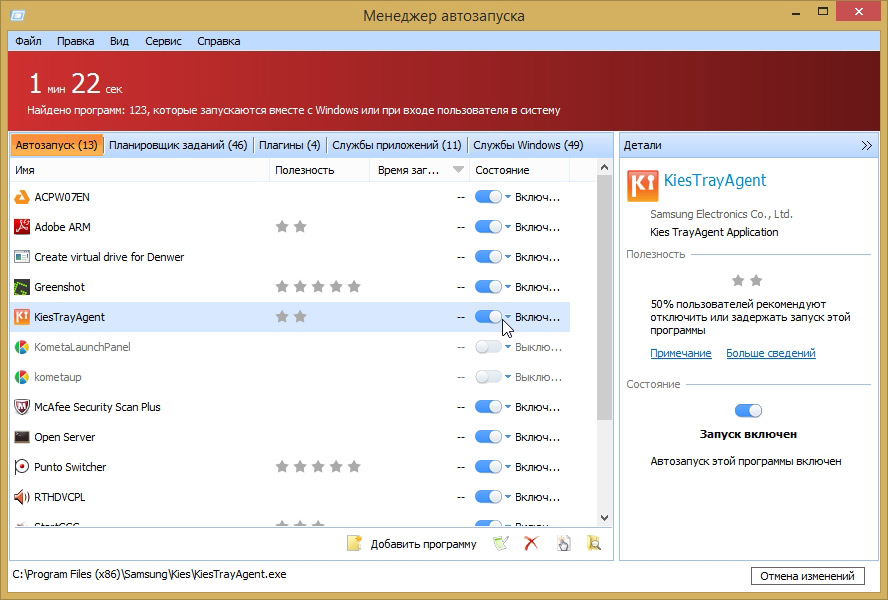888x600 pixels.
Task: Toggle the KiesTrayAgent row switch
Action: (x=488, y=317)
